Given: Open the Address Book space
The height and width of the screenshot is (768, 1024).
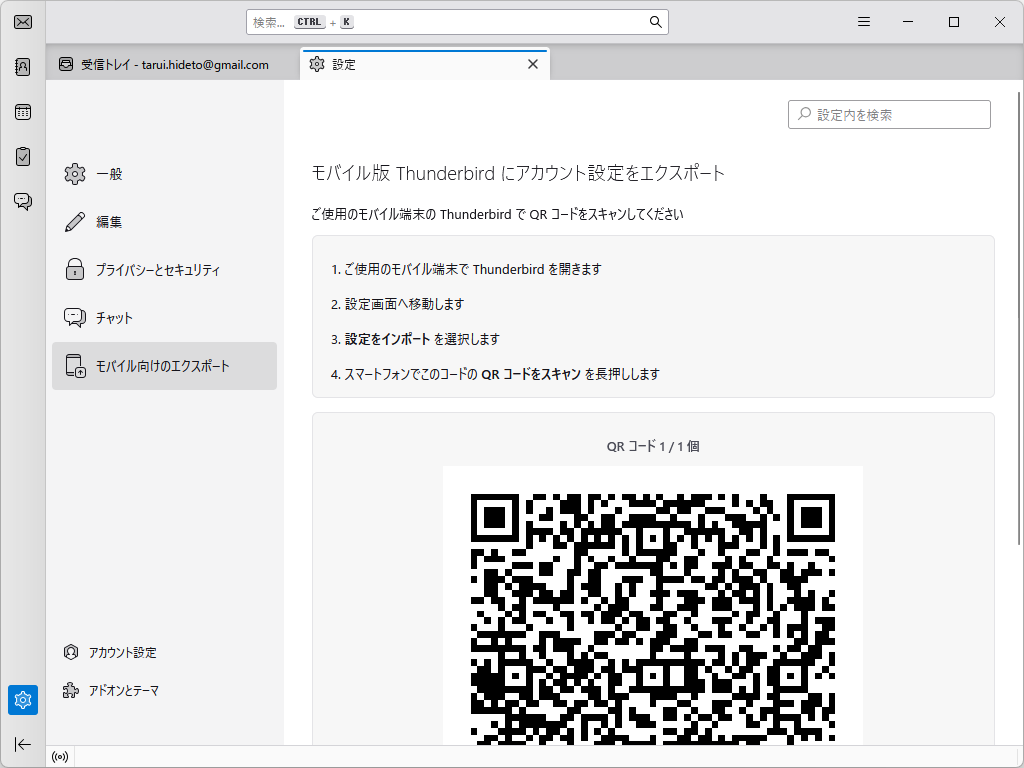Looking at the screenshot, I should point(22,66).
